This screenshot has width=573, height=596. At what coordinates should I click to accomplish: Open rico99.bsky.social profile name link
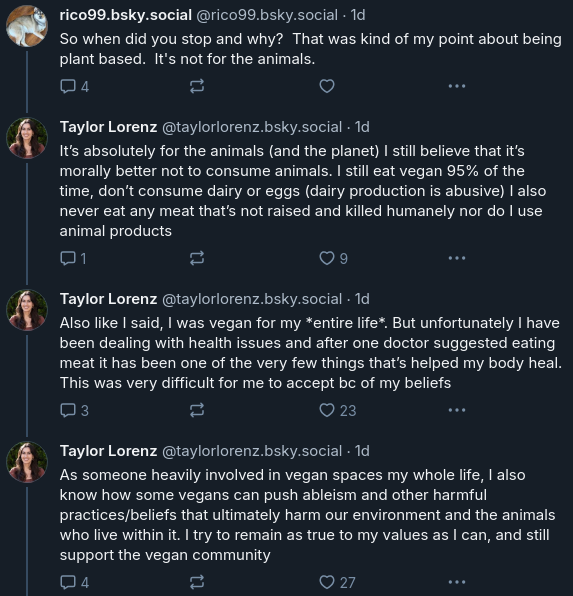(125, 15)
